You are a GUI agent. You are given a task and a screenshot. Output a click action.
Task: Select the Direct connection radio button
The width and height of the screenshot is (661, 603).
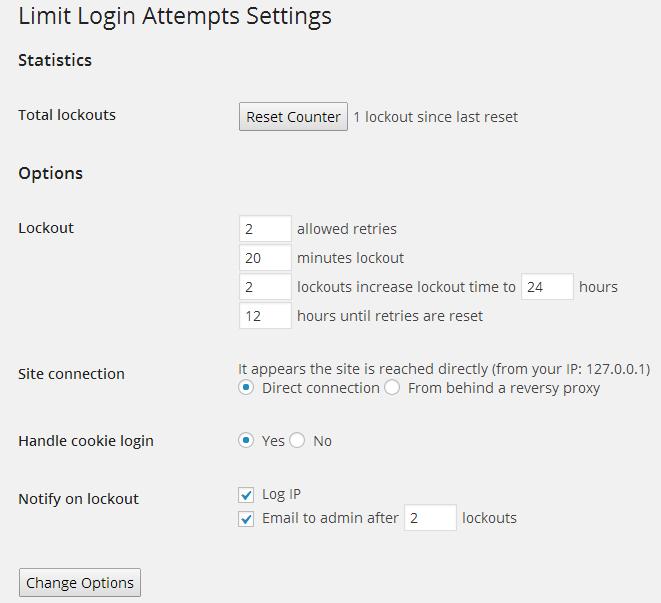247,388
